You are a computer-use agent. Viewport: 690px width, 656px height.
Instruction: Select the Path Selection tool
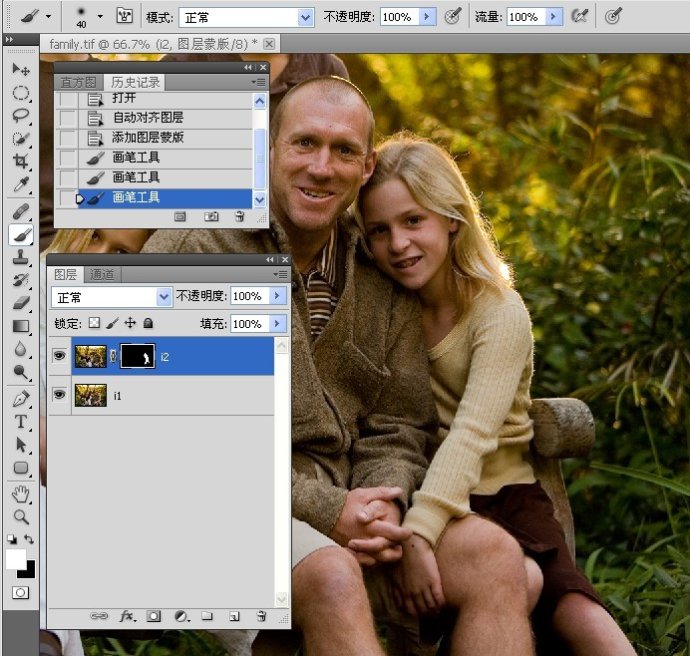(21, 445)
